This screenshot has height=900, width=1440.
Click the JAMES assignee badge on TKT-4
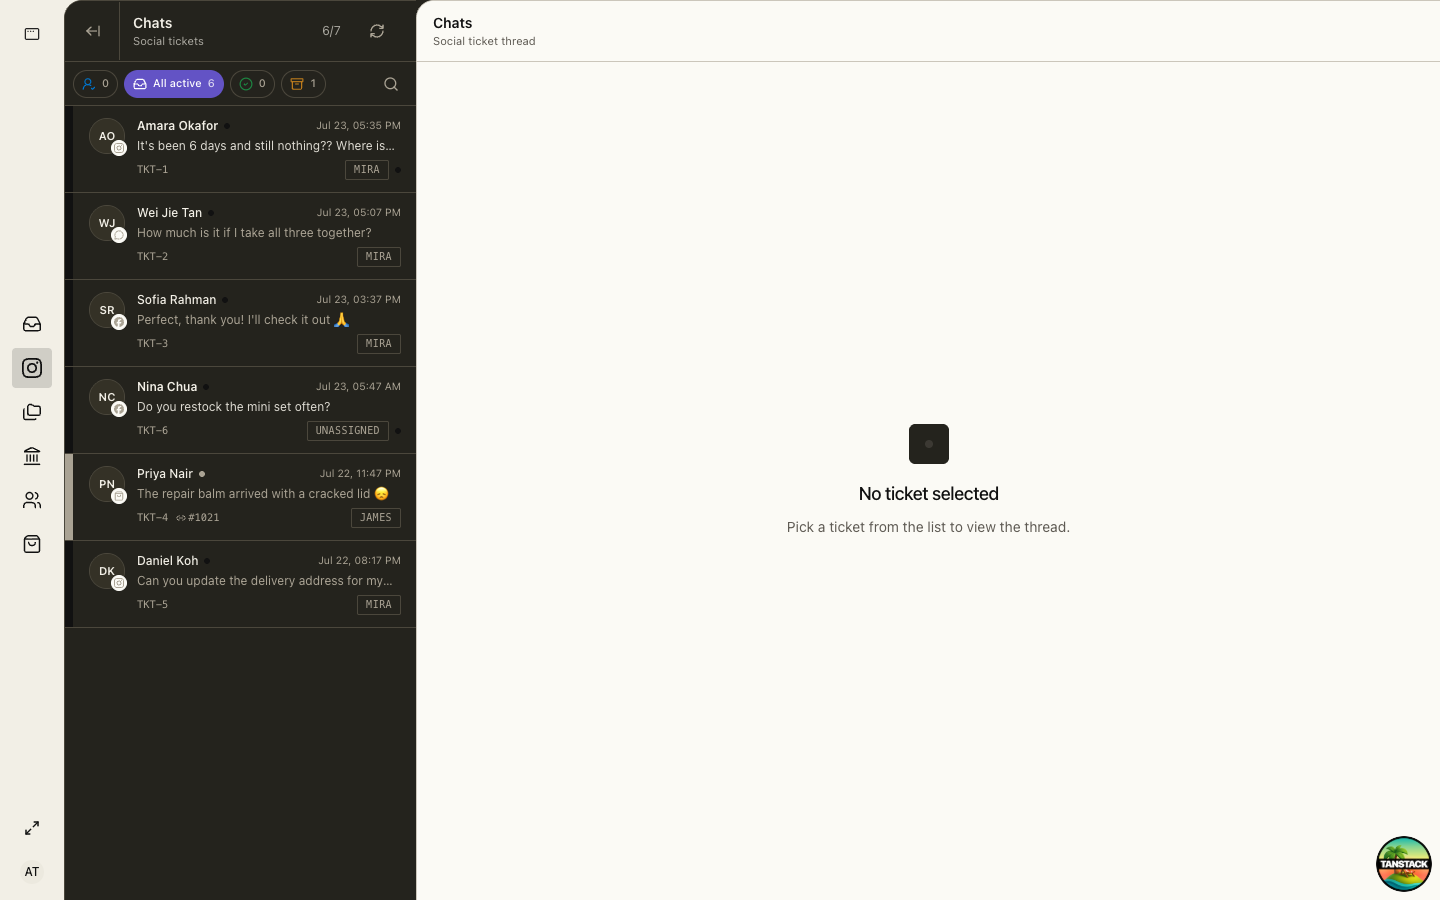click(x=376, y=518)
